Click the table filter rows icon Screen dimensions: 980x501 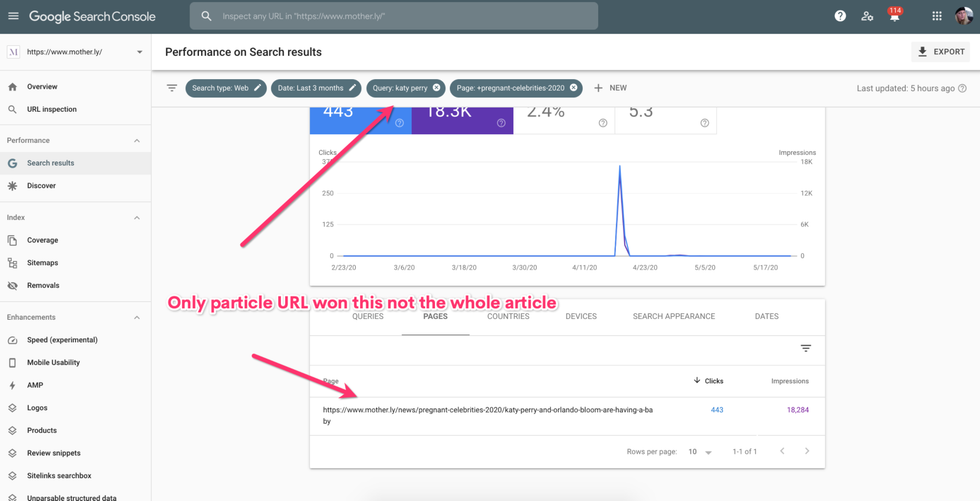[x=805, y=348]
